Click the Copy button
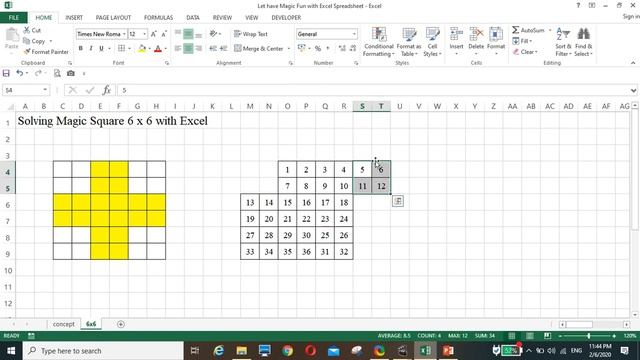This screenshot has width=640, height=360. coord(35,41)
